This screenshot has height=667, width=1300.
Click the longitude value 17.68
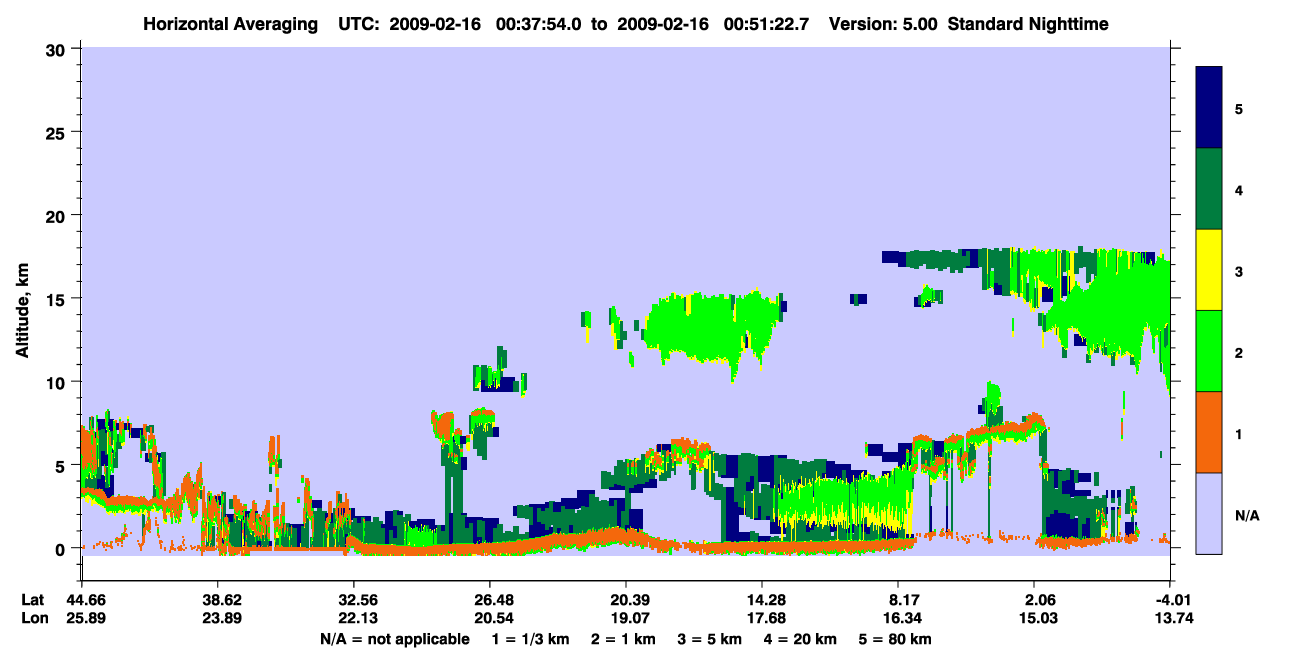[762, 619]
